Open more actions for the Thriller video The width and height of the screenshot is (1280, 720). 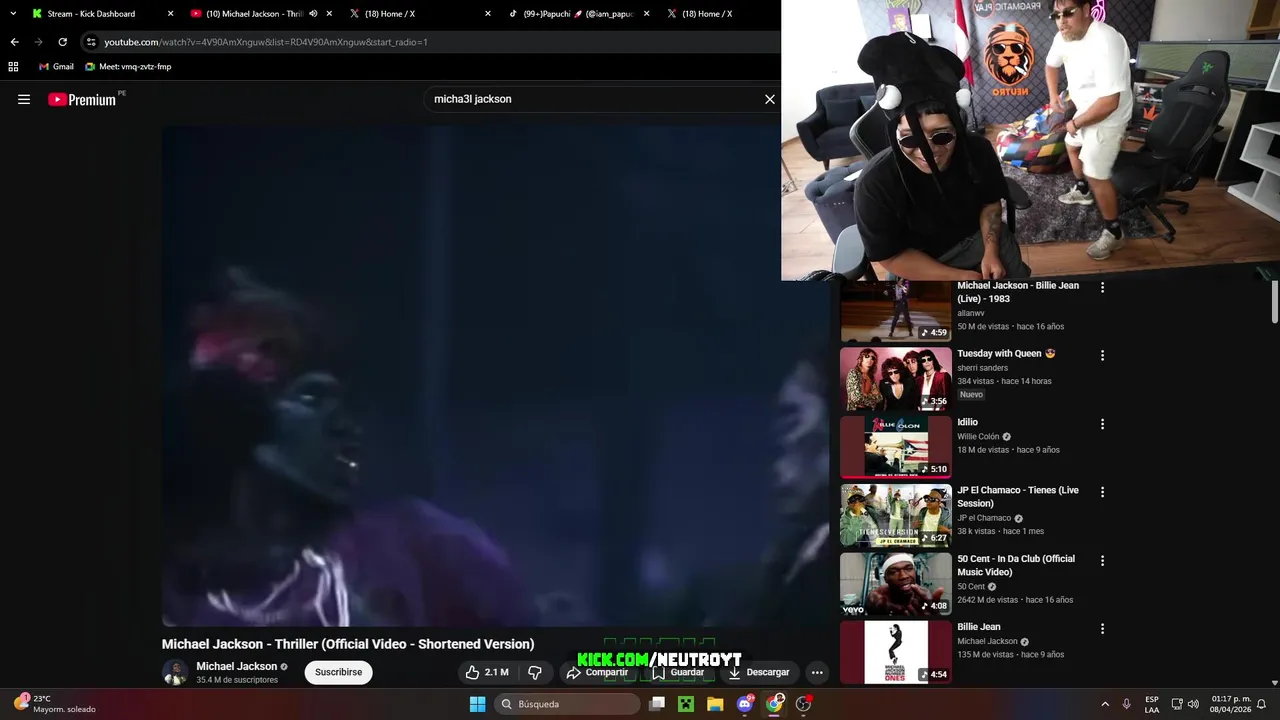pyautogui.click(x=817, y=672)
